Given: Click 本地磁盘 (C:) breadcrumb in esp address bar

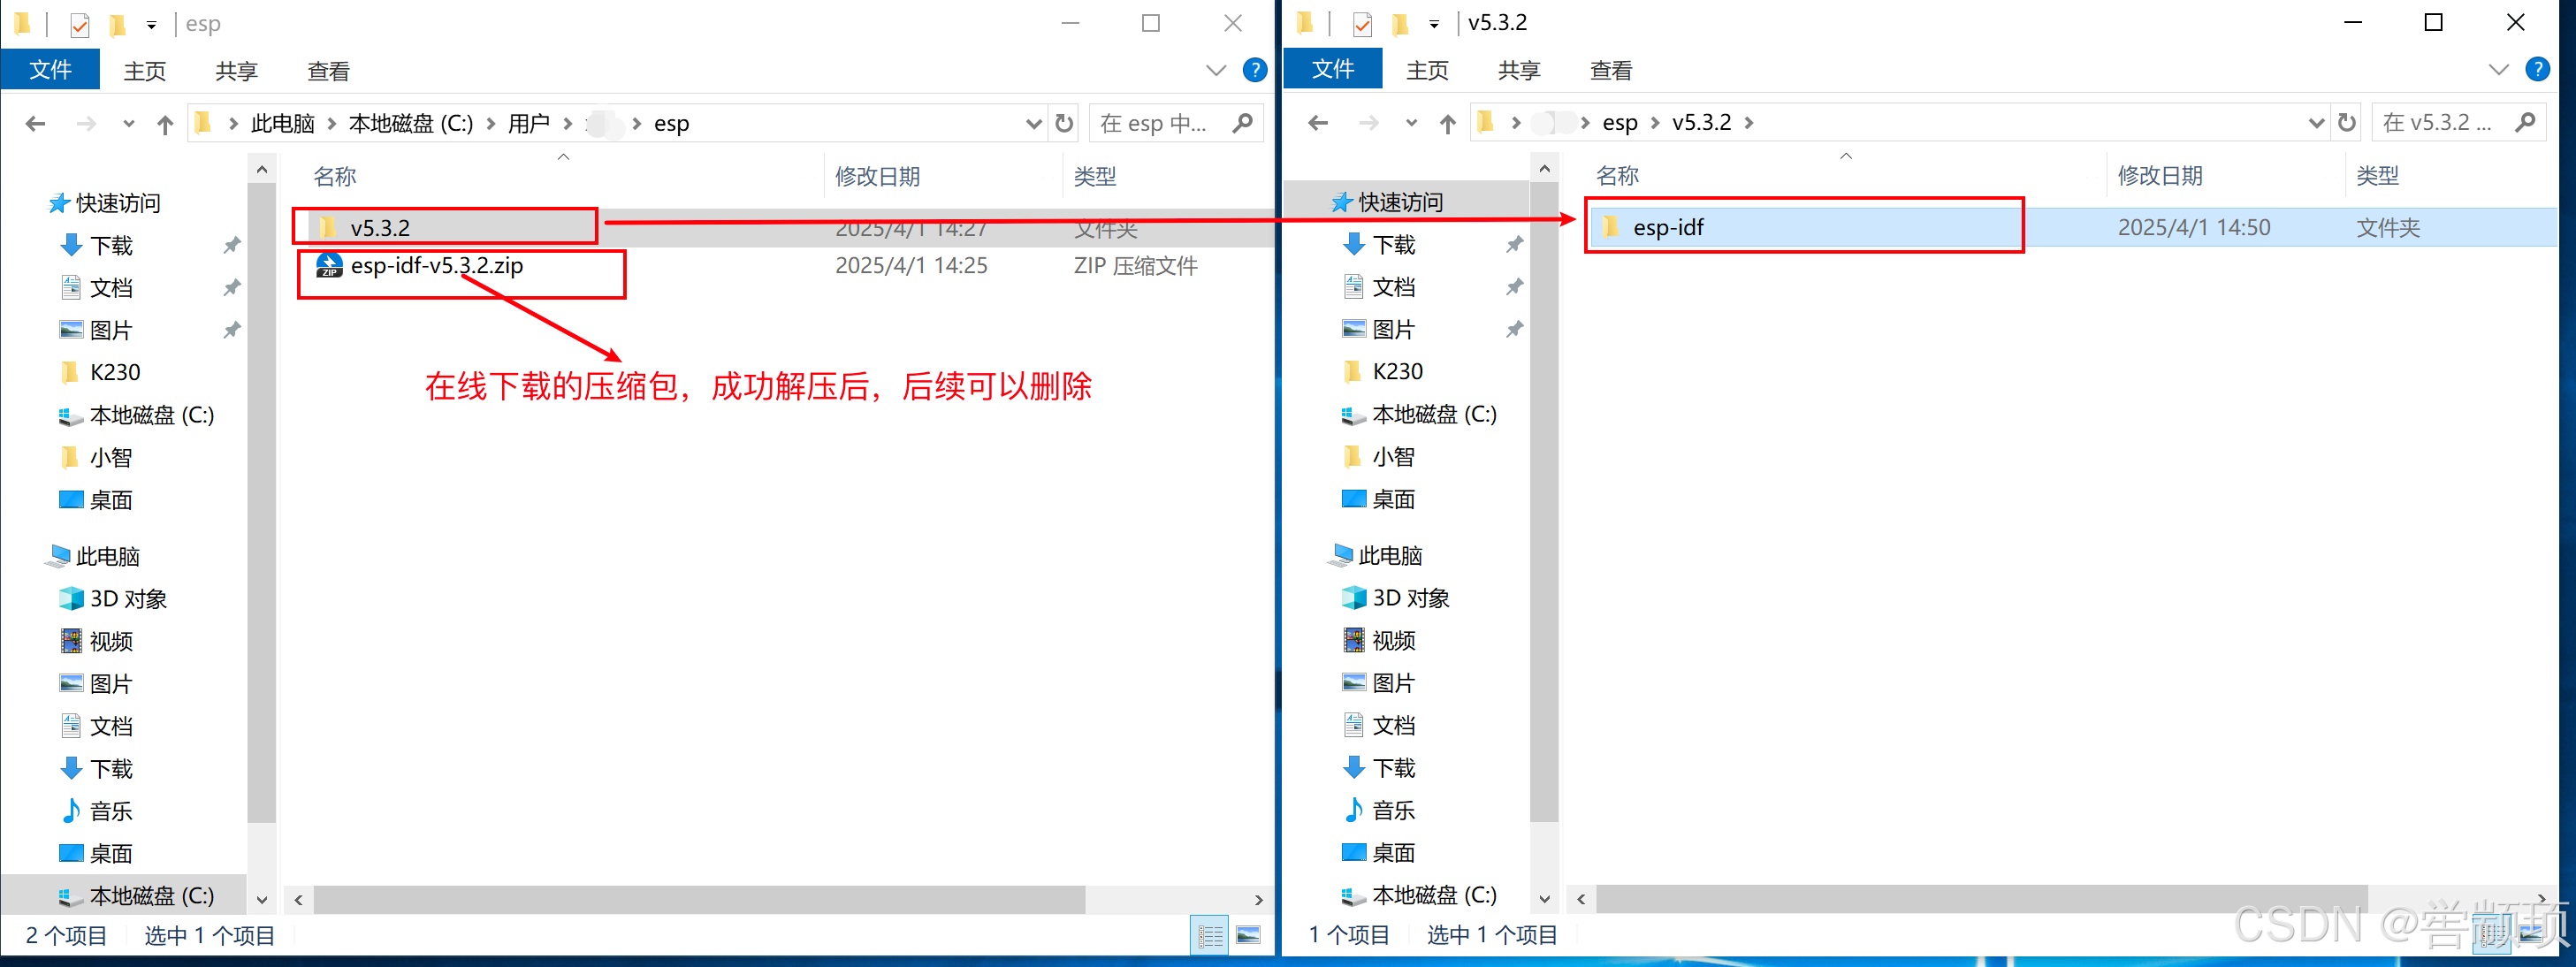Looking at the screenshot, I should coord(410,123).
